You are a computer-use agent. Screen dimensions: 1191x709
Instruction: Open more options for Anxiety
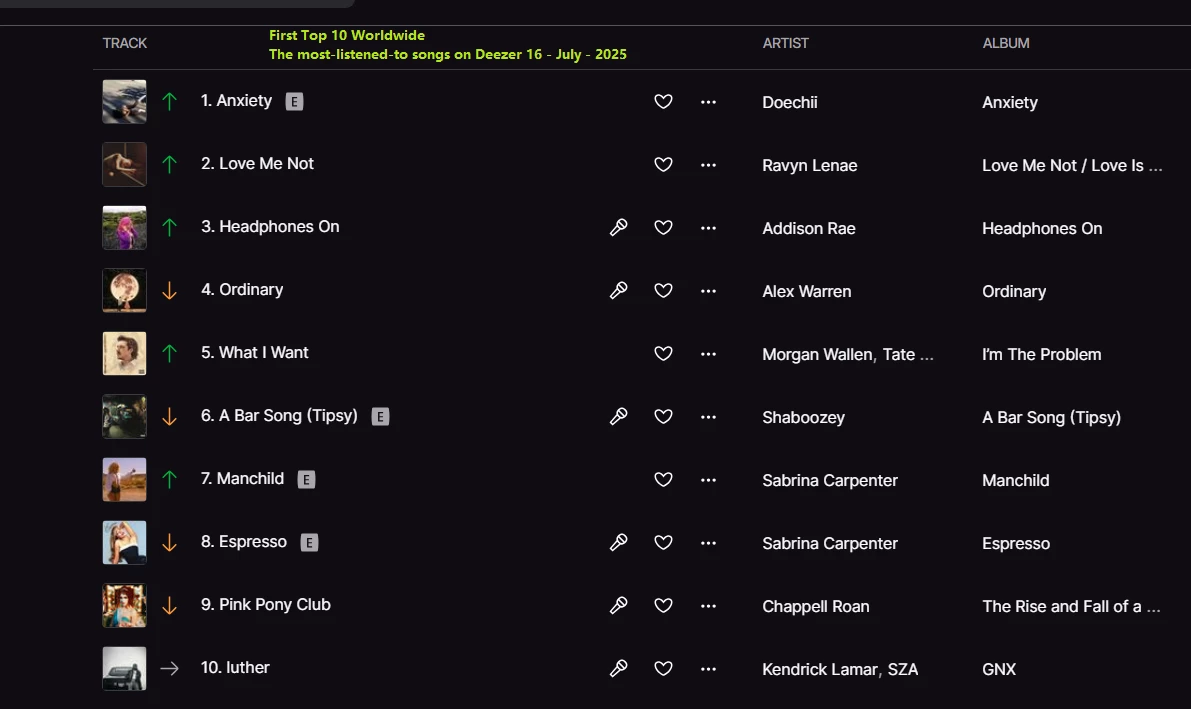(709, 102)
